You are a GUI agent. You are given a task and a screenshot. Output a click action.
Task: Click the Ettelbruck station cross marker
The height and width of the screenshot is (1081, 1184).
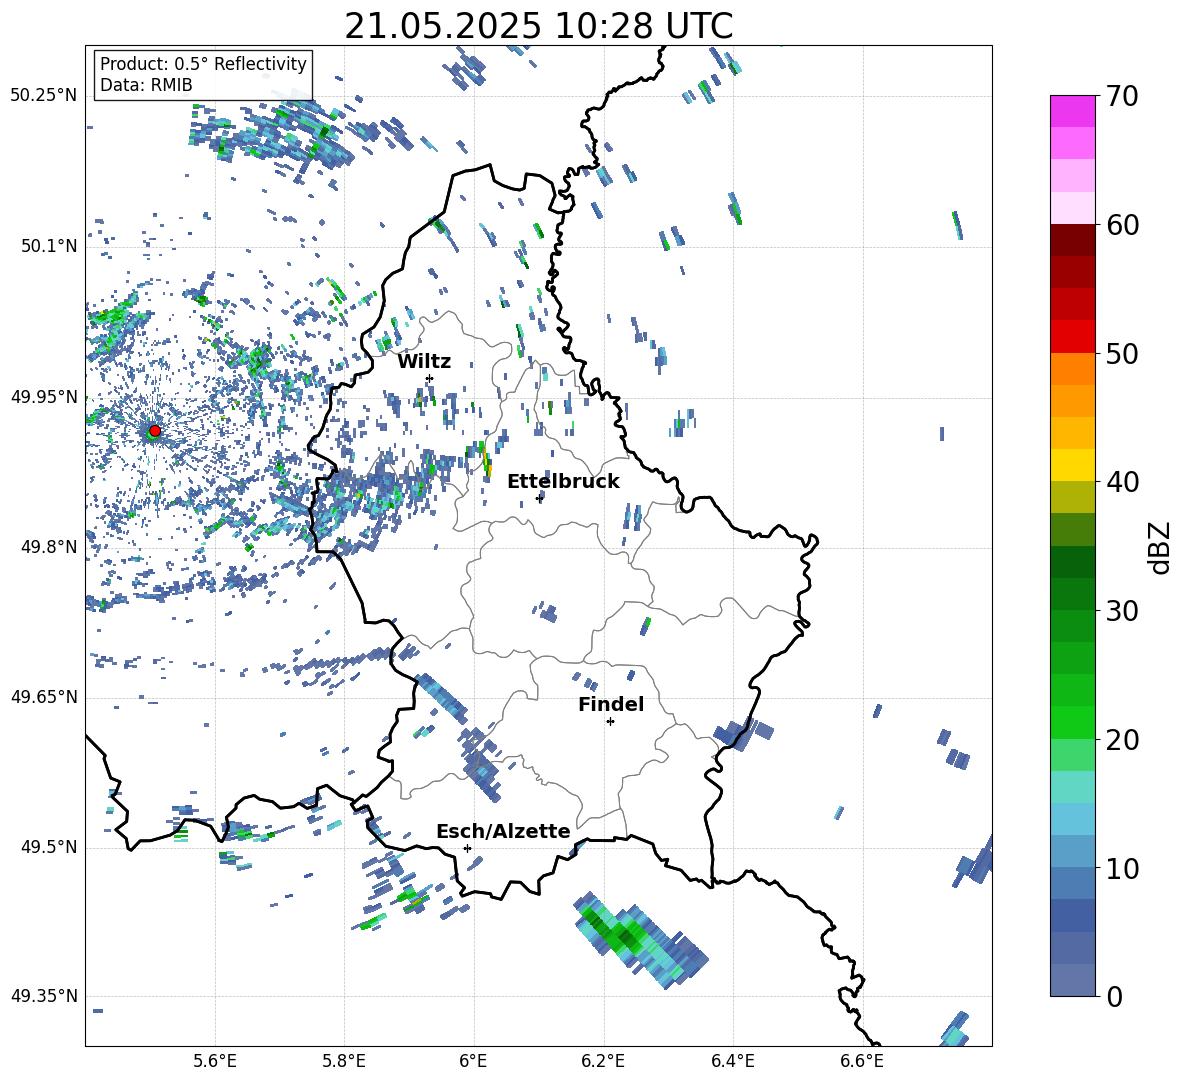point(539,498)
